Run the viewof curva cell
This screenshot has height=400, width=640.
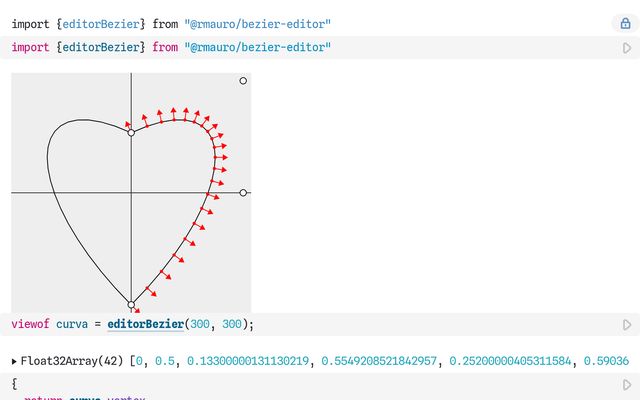tap(627, 325)
